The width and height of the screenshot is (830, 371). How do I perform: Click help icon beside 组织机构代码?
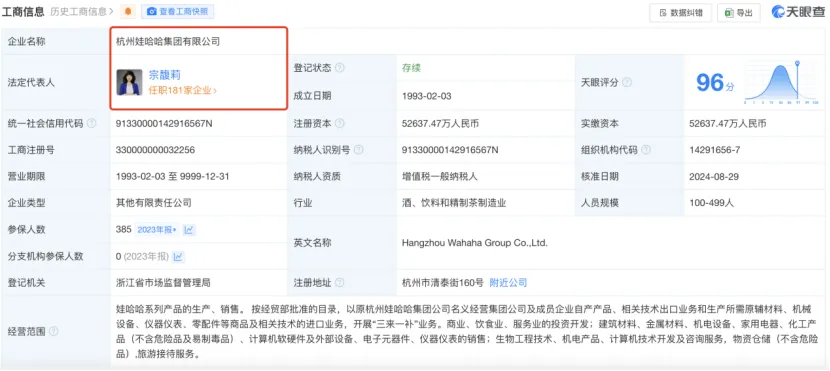pyautogui.click(x=646, y=150)
